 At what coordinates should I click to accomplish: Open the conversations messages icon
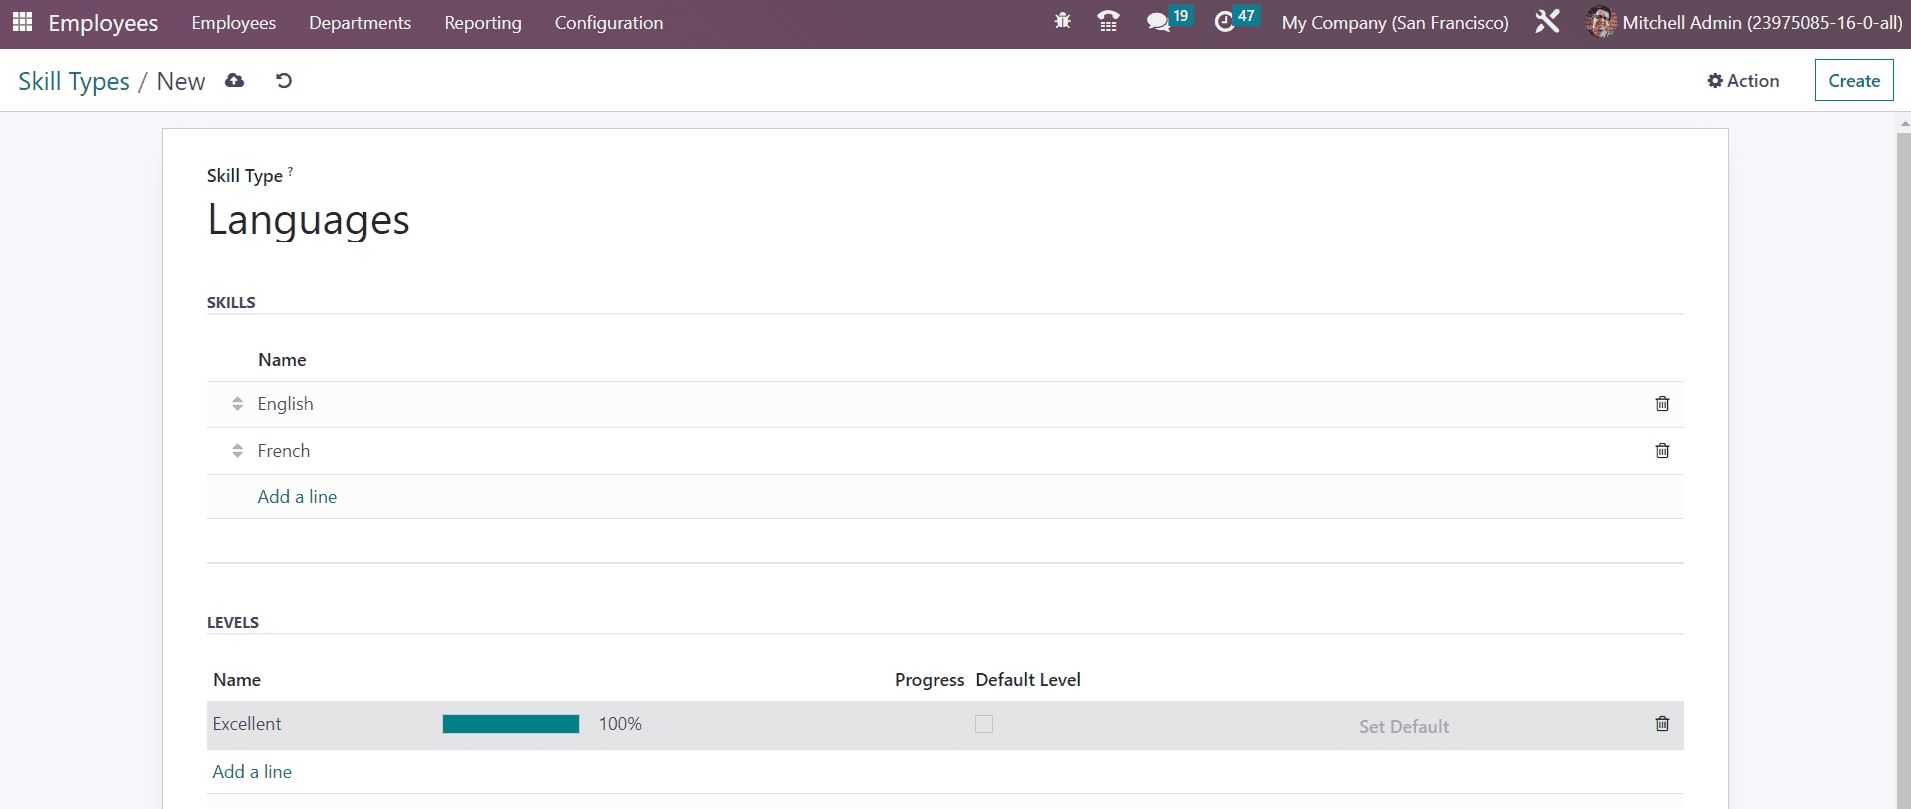[1158, 22]
